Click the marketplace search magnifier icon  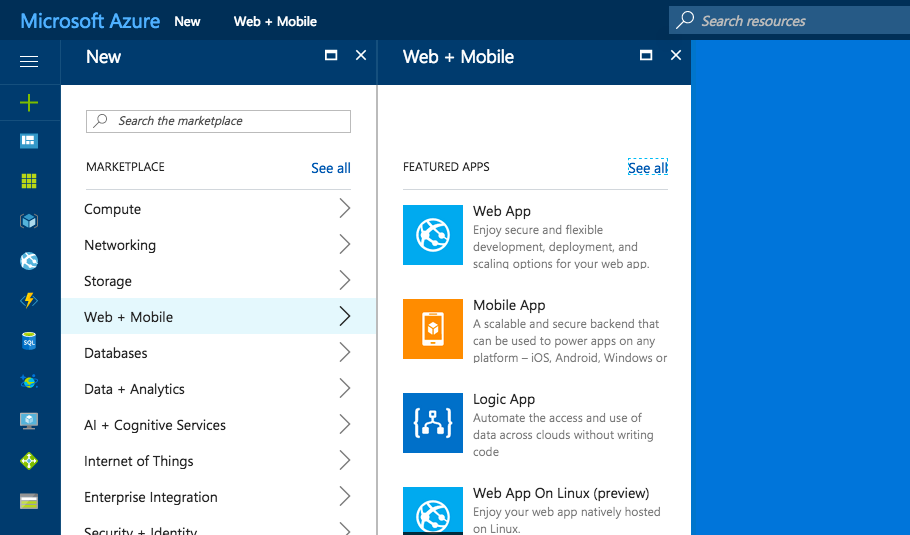100,120
